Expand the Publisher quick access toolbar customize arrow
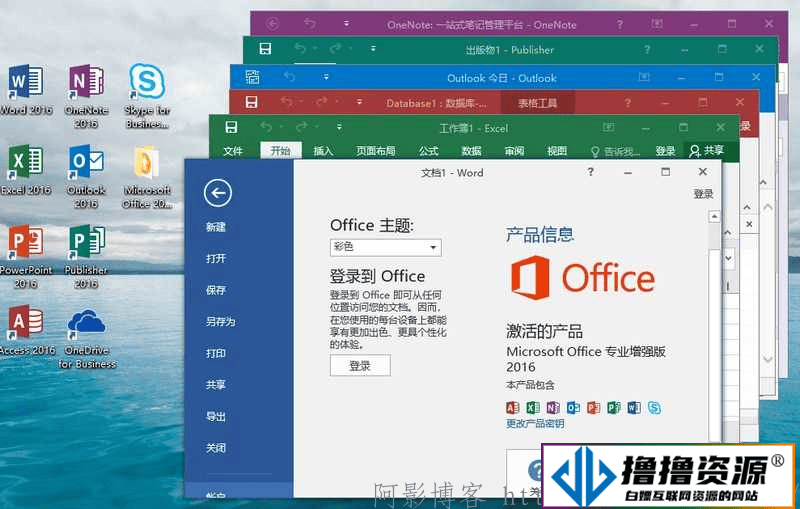 point(373,49)
